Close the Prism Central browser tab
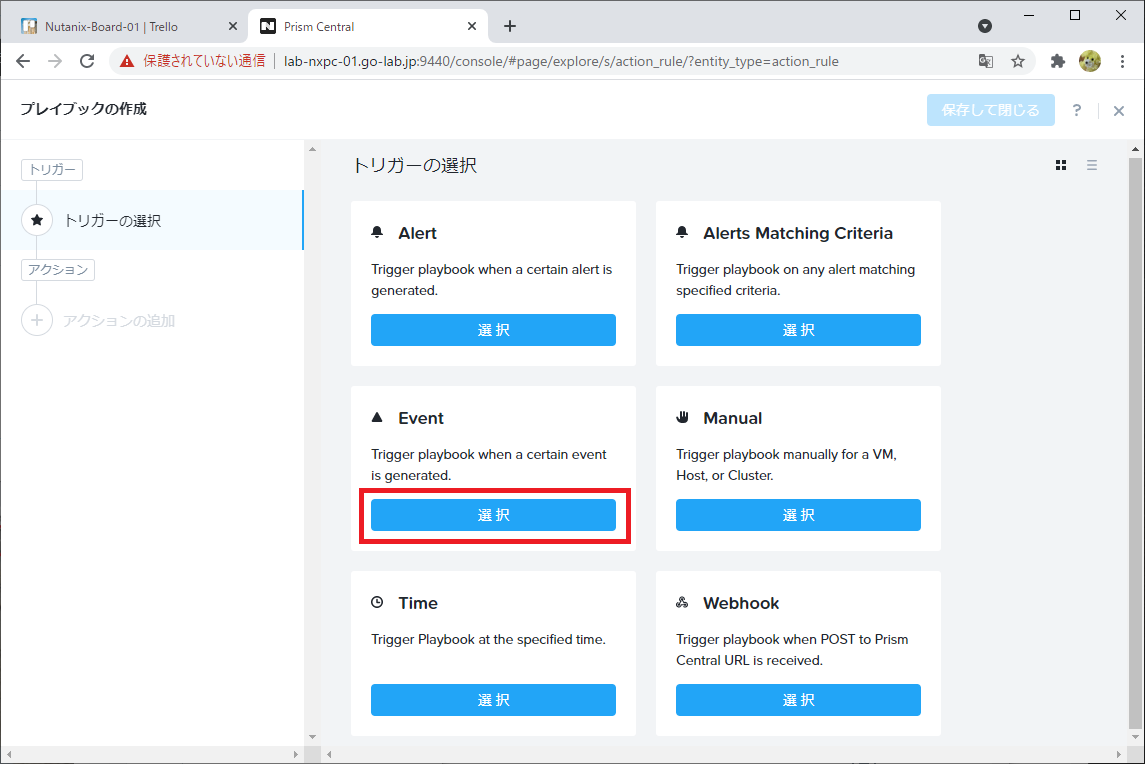Screen dimensions: 1145x764 [472, 26]
